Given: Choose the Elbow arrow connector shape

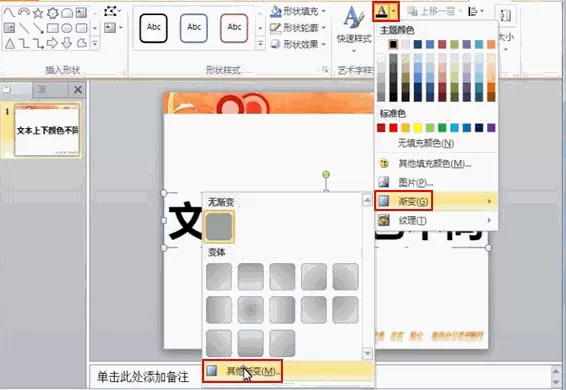Looking at the screenshot, I should [38, 44].
